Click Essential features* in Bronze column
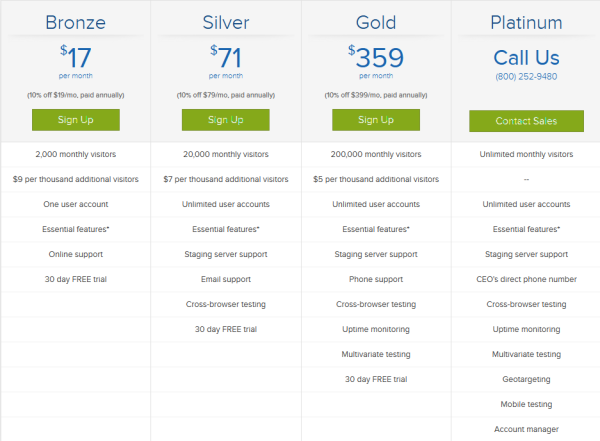The width and height of the screenshot is (600, 441). [76, 229]
